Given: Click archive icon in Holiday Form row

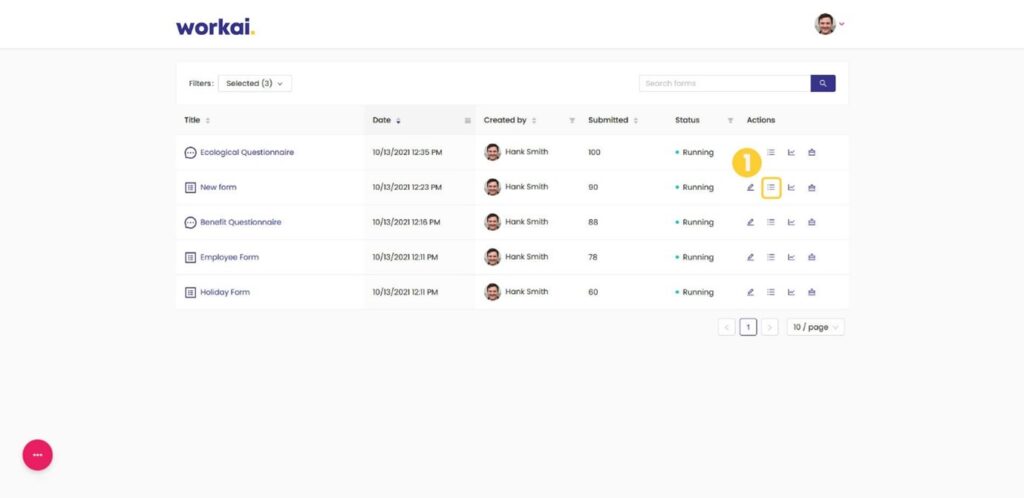Looking at the screenshot, I should 812,292.
